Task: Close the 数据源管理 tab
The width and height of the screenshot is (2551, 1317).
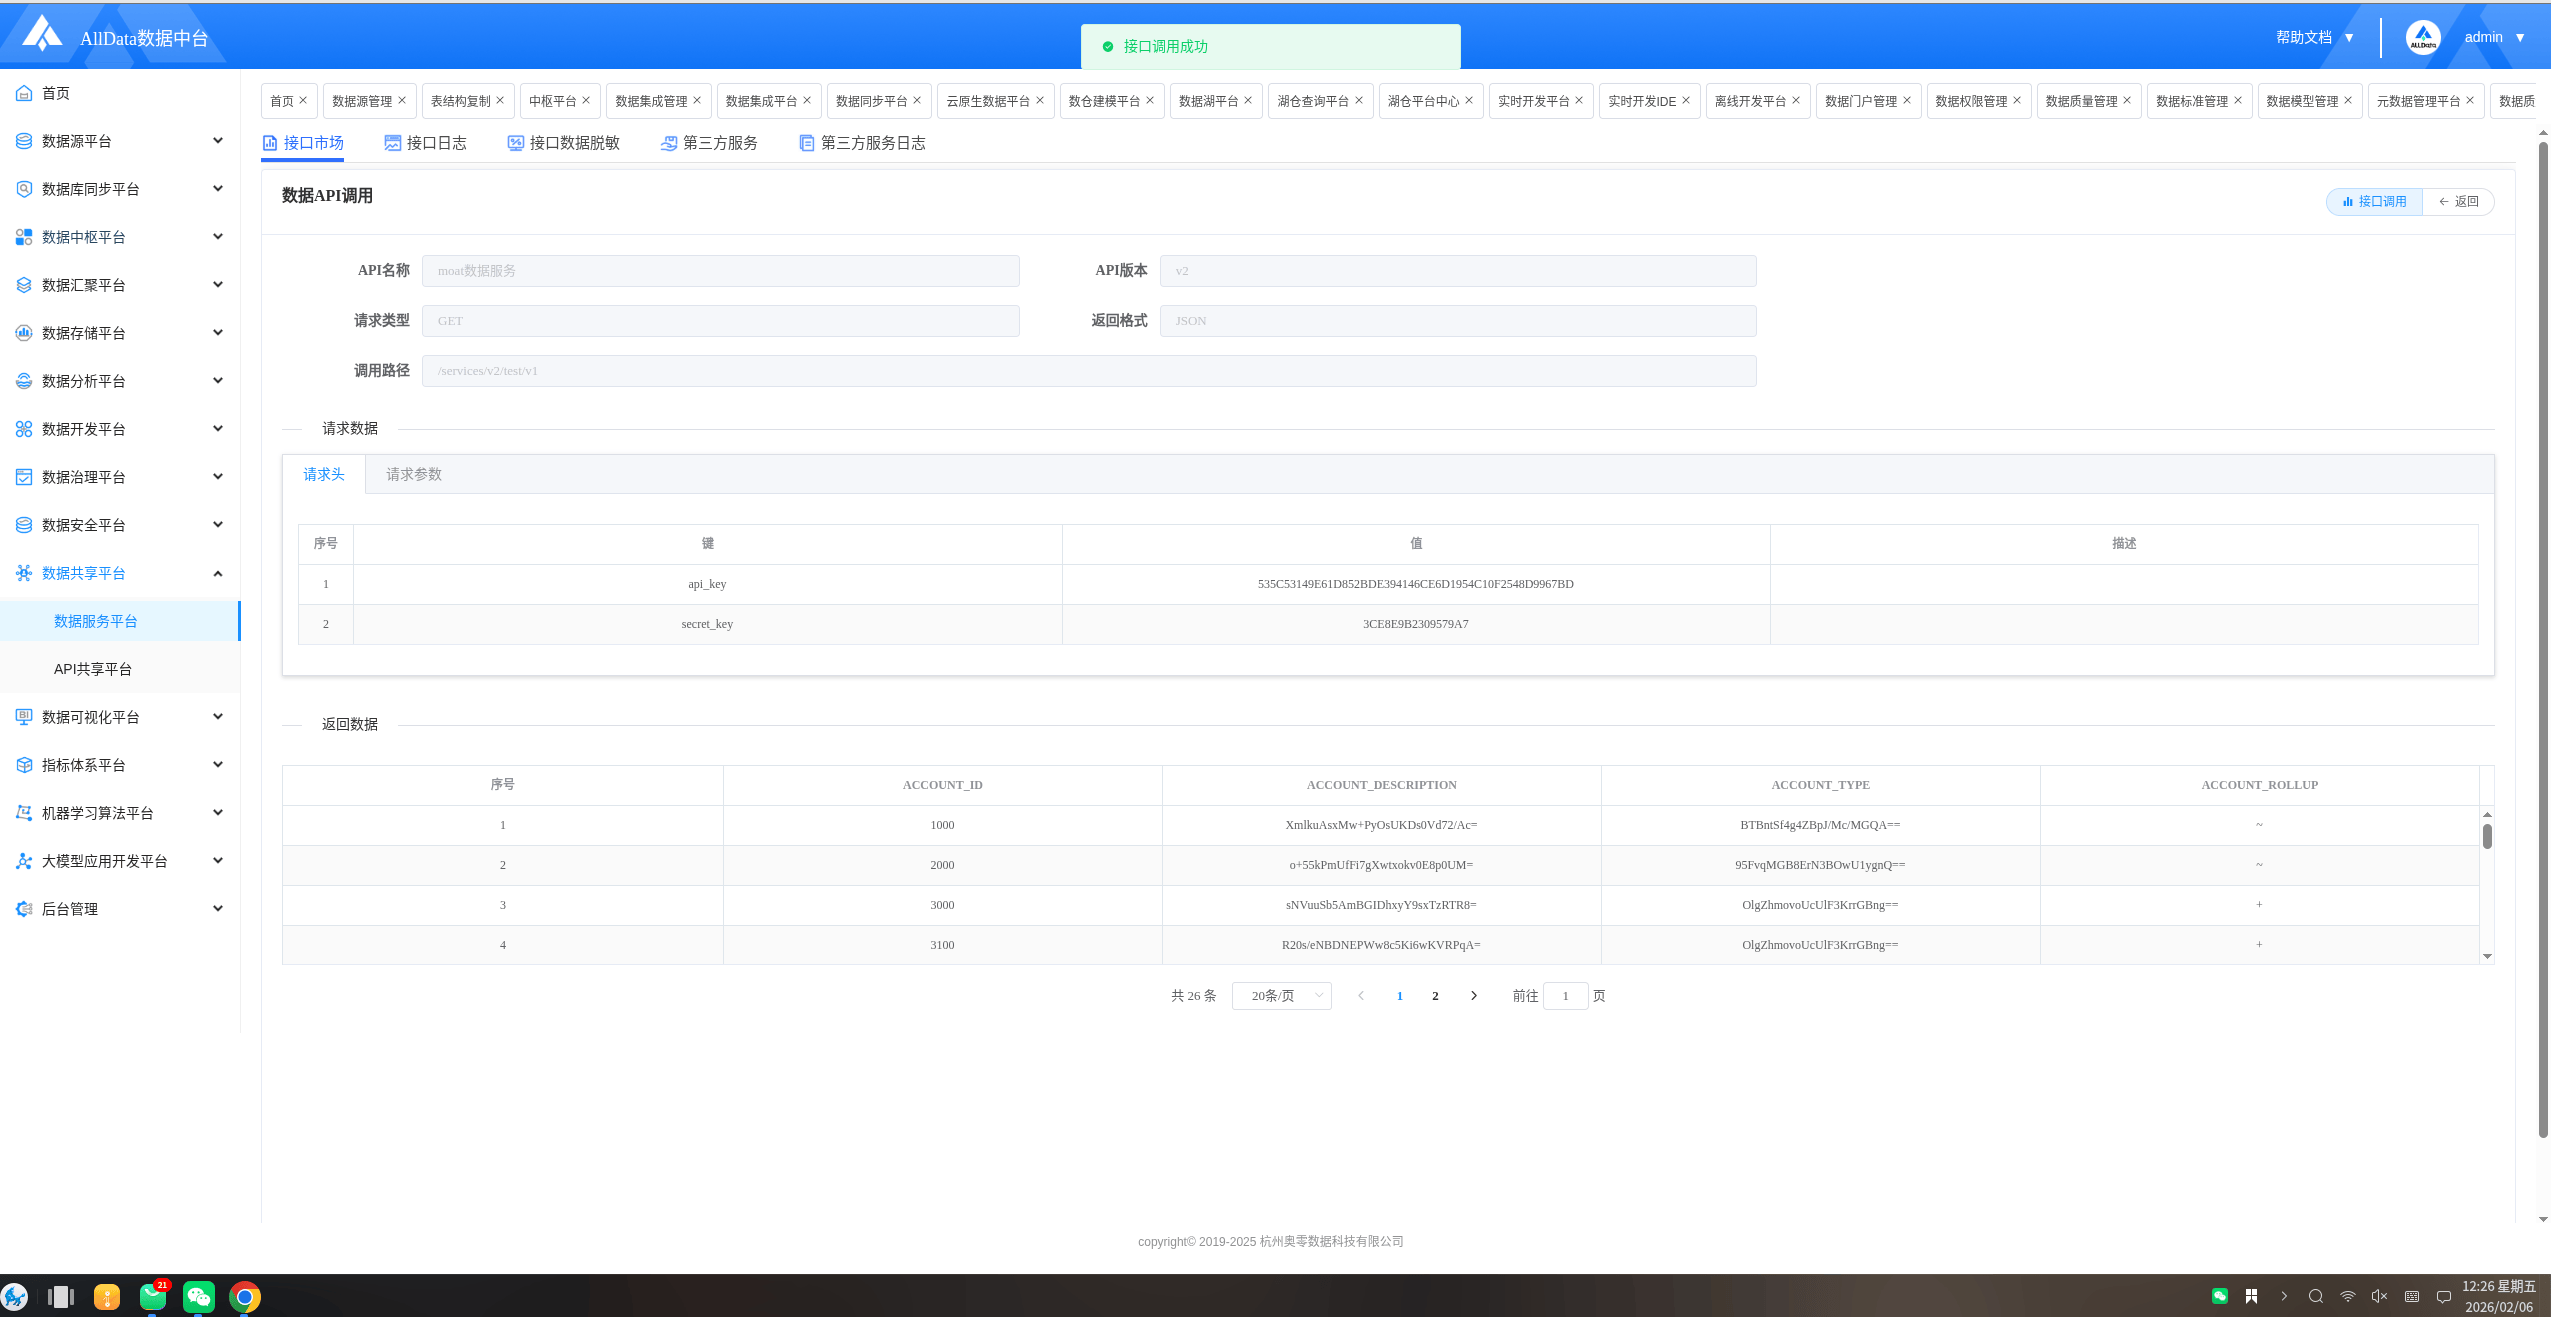Action: (x=402, y=100)
